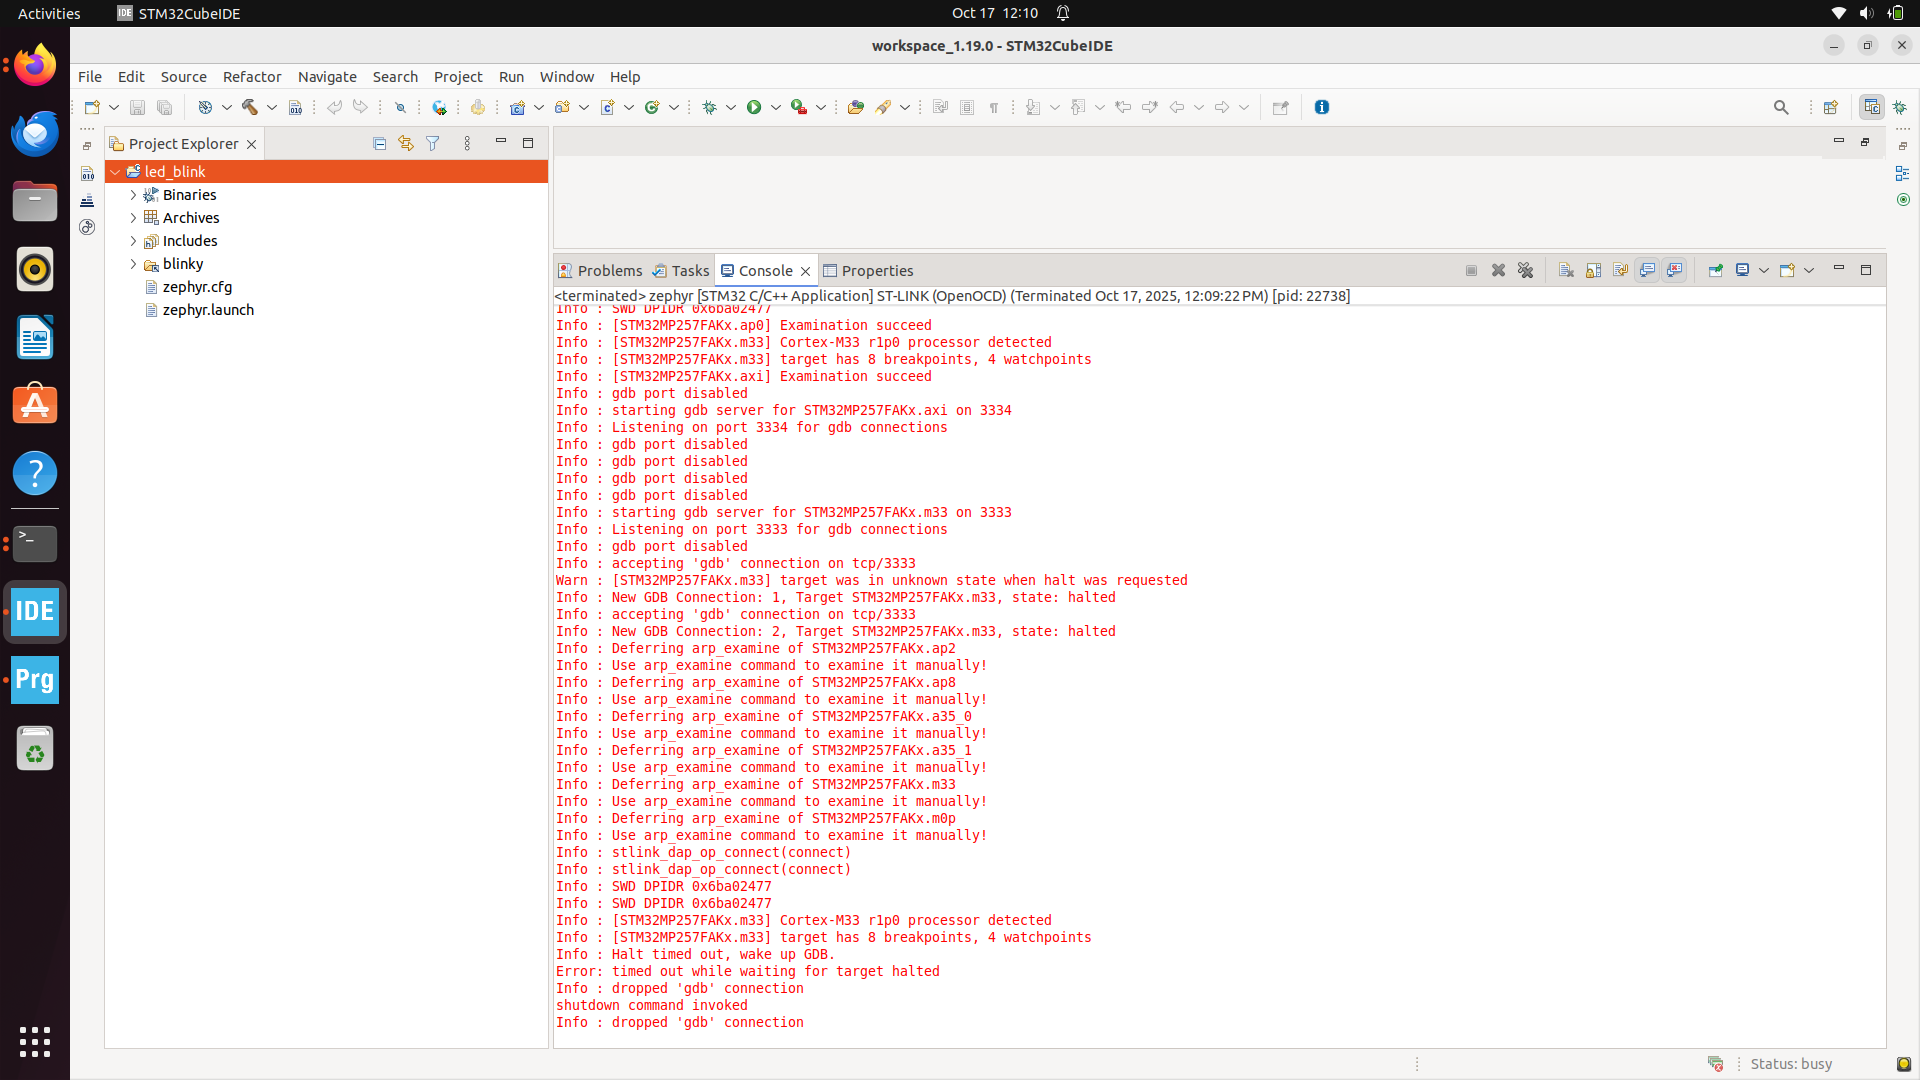Expand the blinky folder
The height and width of the screenshot is (1080, 1920).
pyautogui.click(x=132, y=264)
